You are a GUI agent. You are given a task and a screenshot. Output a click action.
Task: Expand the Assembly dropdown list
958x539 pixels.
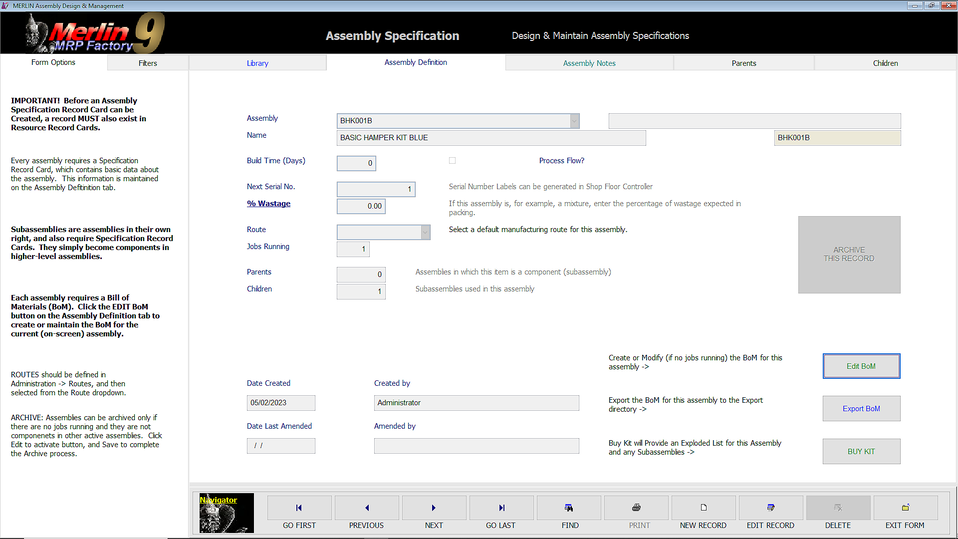pos(574,121)
